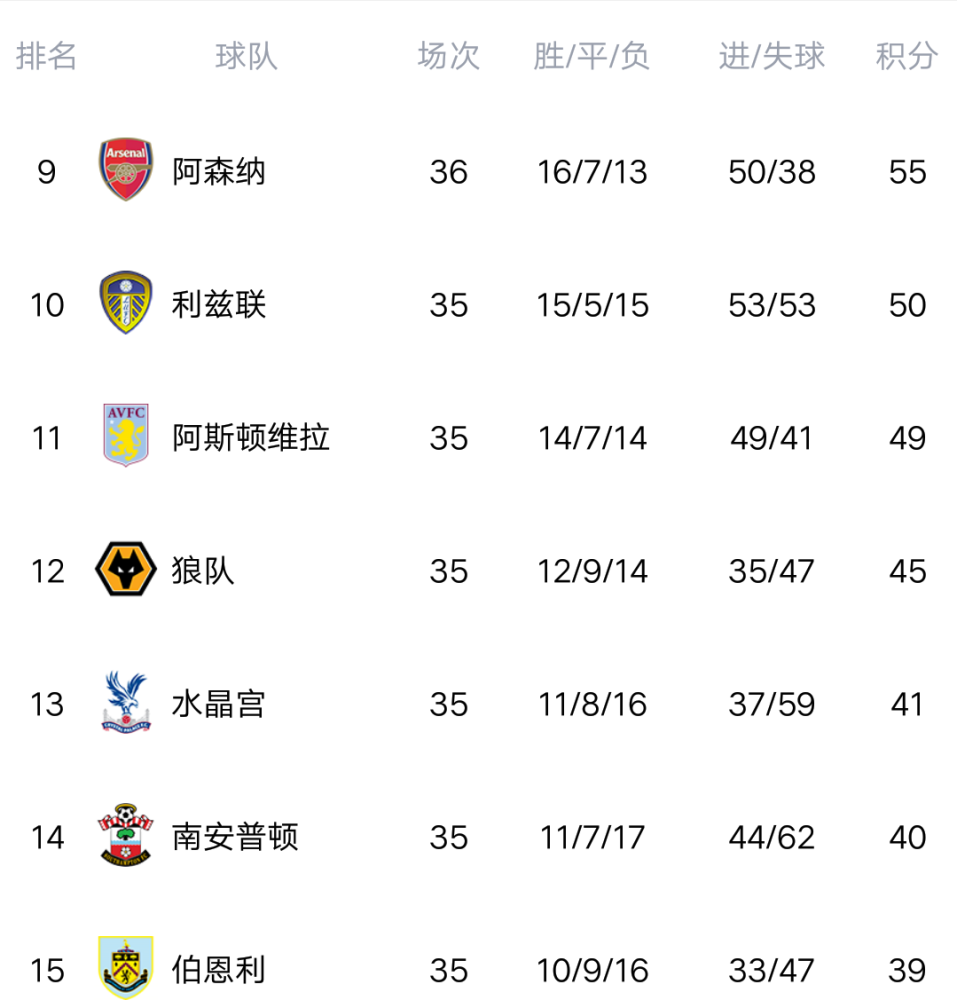Image resolution: width=957 pixels, height=1000 pixels.
Task: Select team 伯恩利
Action: (x=219, y=970)
